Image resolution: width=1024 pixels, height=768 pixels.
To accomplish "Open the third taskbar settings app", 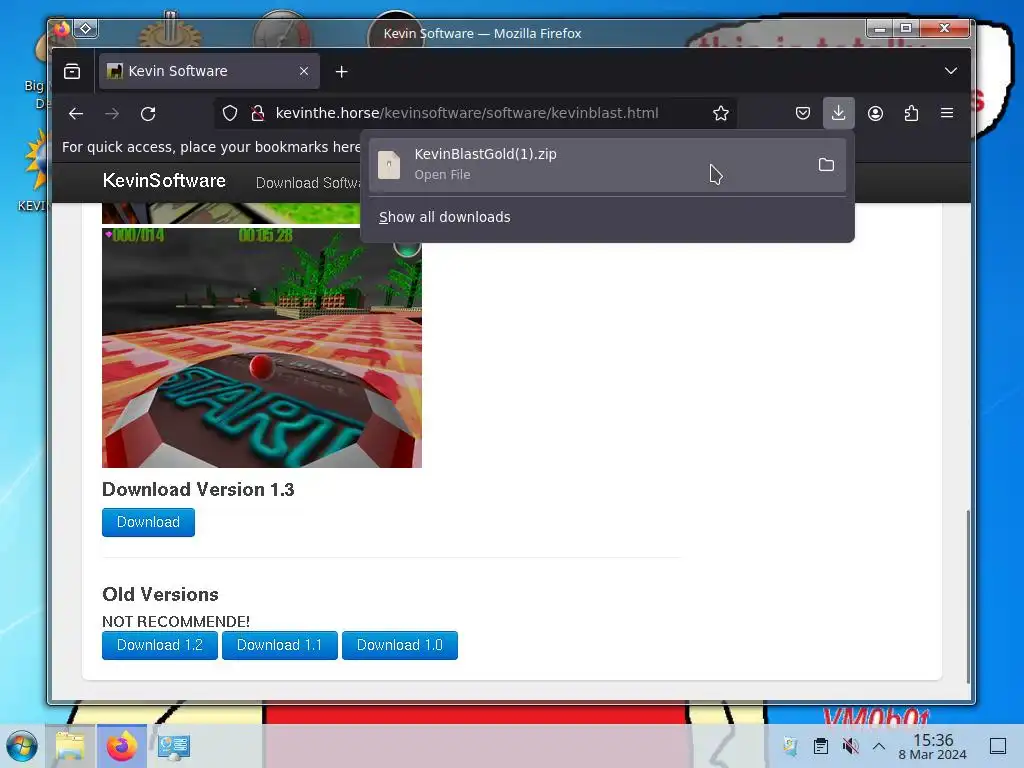I will click(174, 746).
